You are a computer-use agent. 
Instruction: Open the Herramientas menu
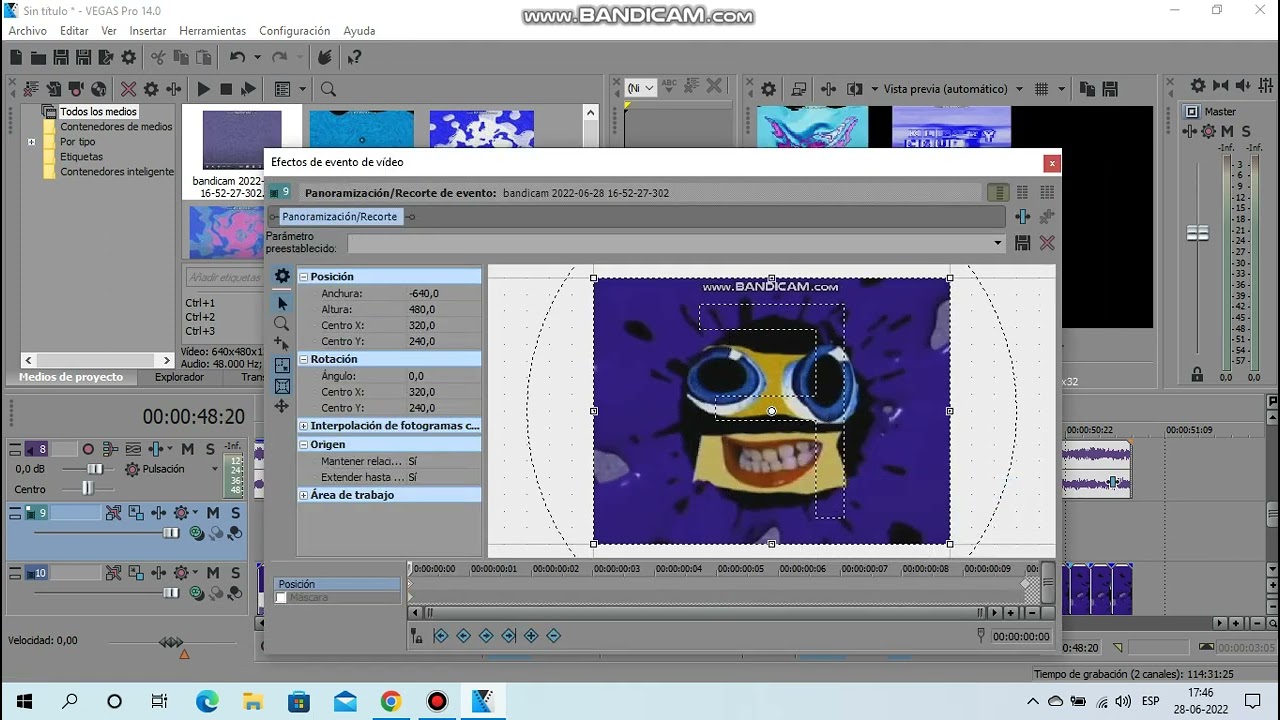click(x=213, y=31)
